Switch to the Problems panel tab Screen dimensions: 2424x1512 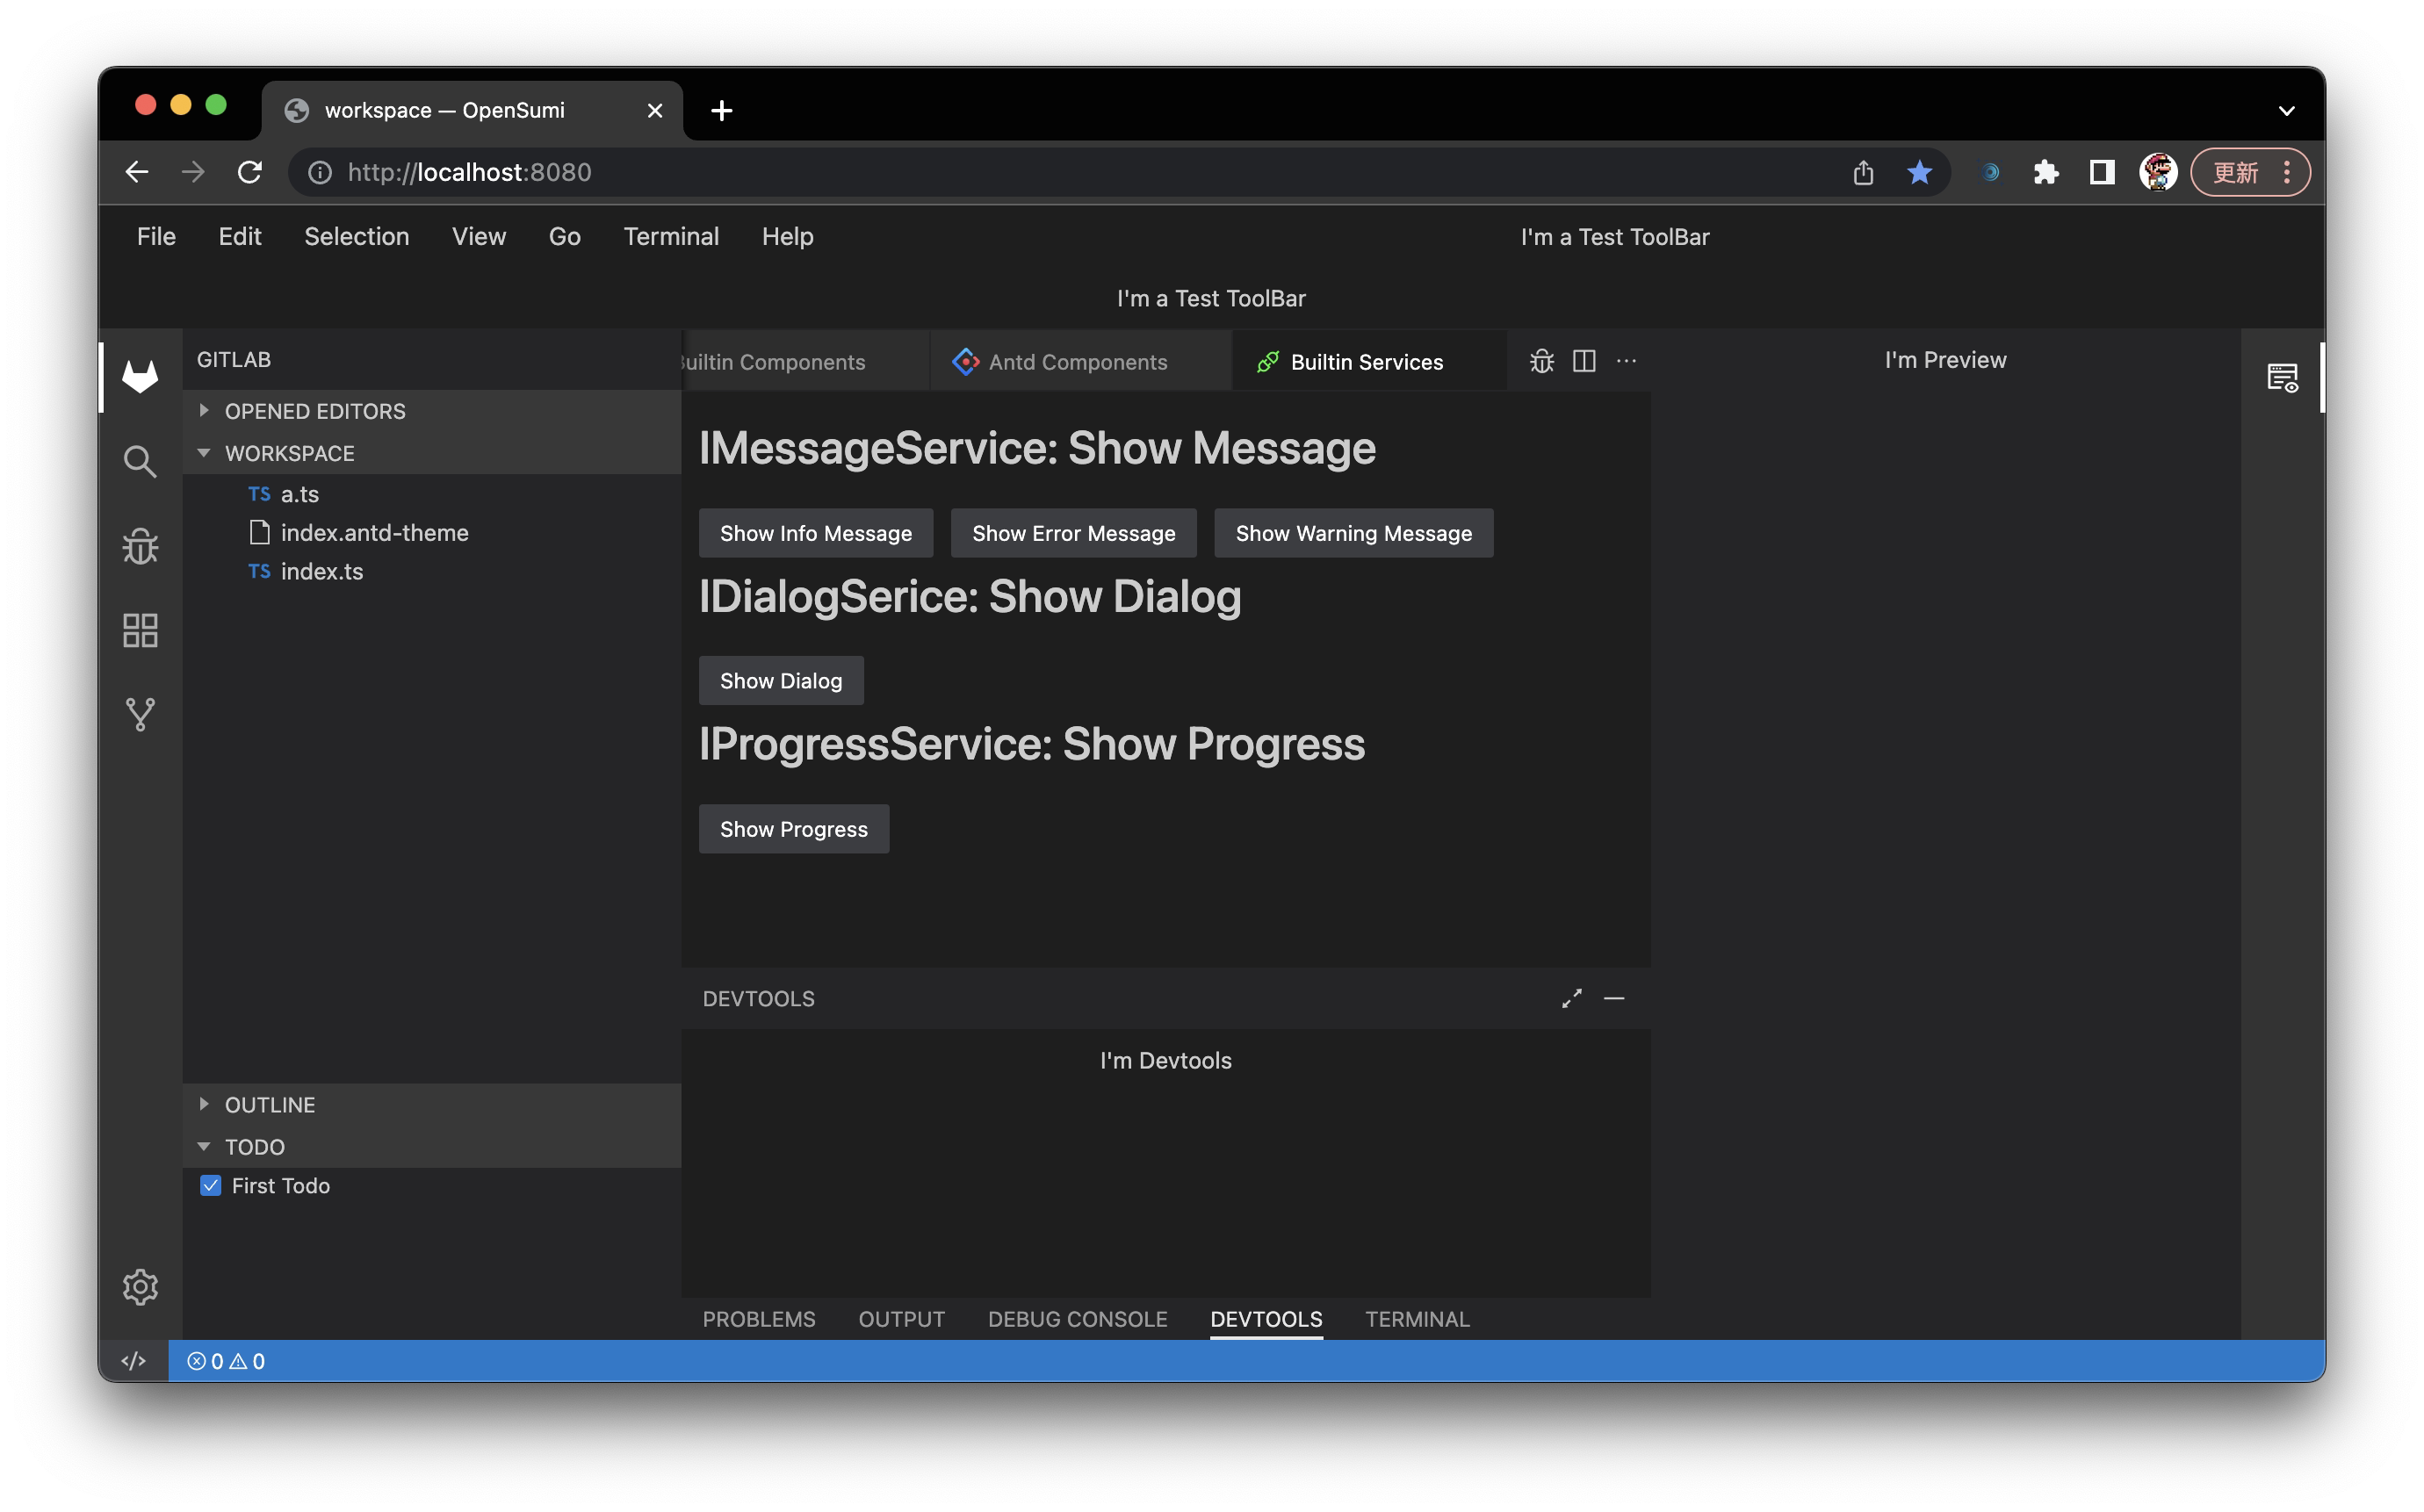point(758,1319)
